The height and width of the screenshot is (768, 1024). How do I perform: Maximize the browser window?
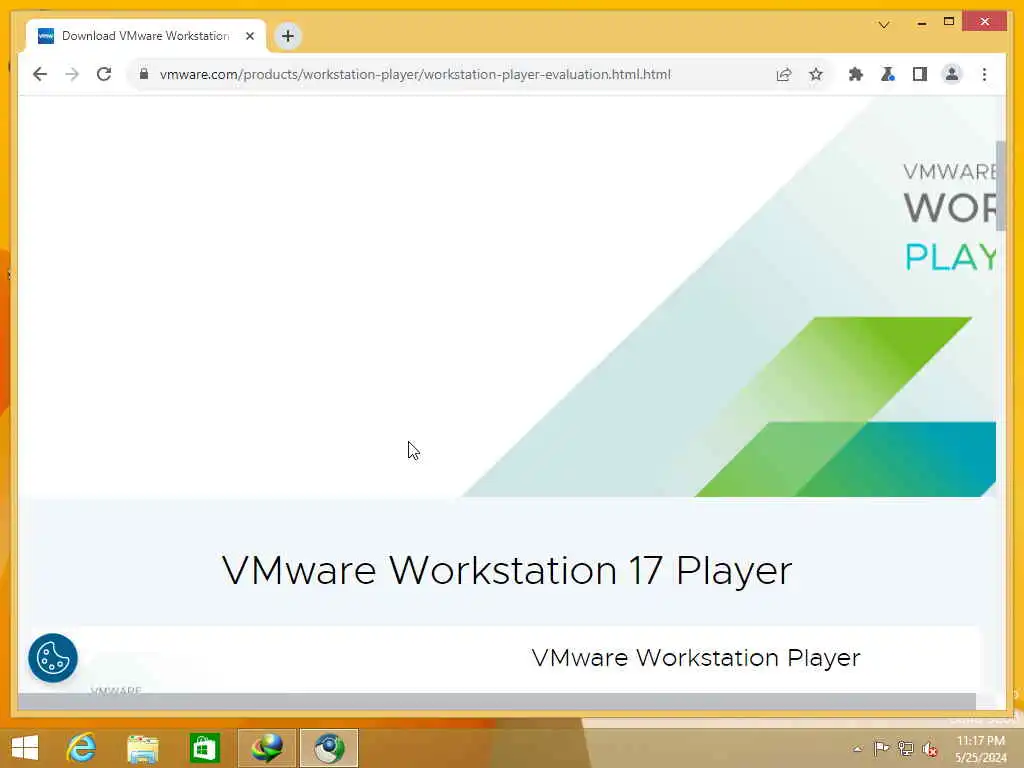949,22
